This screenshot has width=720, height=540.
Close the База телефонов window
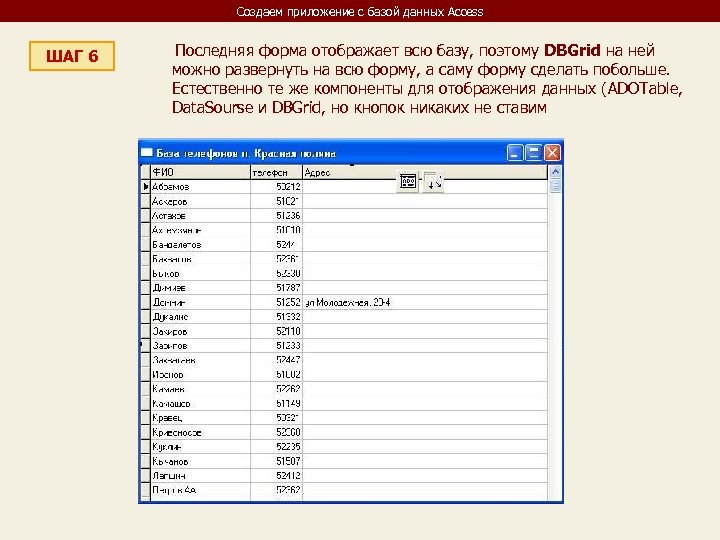click(552, 152)
